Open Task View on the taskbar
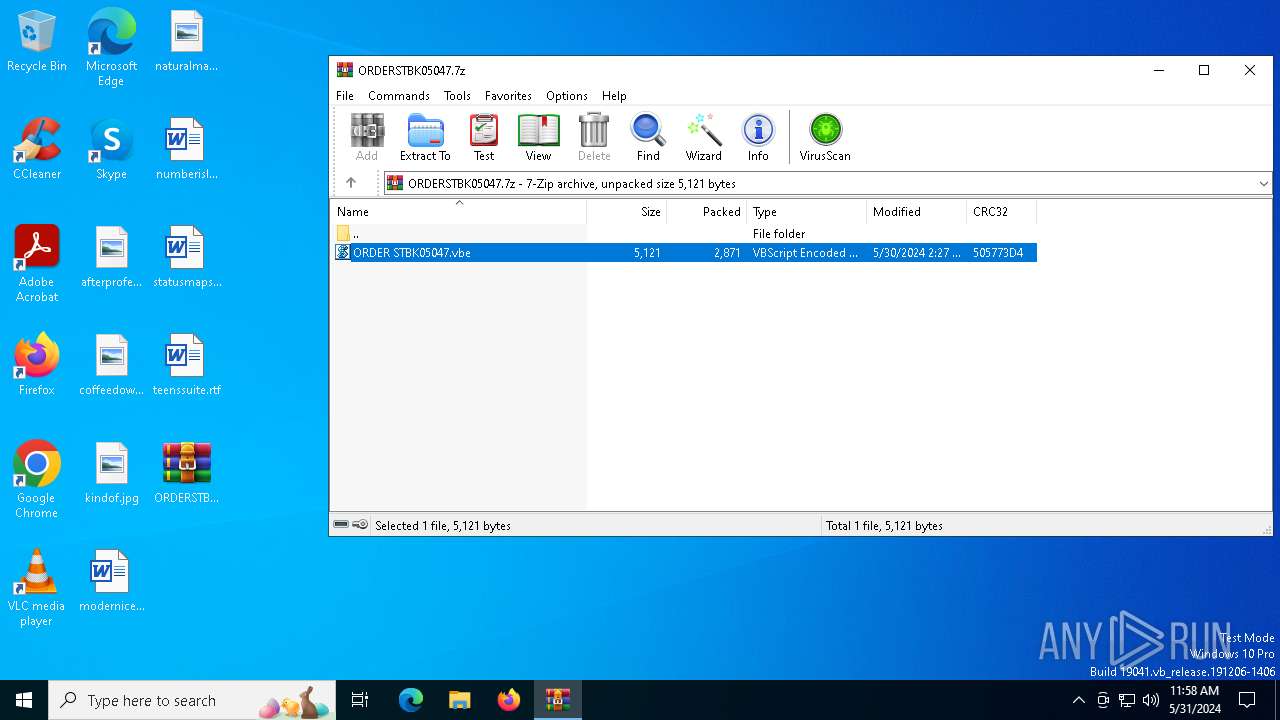The image size is (1280, 720). pos(360,700)
